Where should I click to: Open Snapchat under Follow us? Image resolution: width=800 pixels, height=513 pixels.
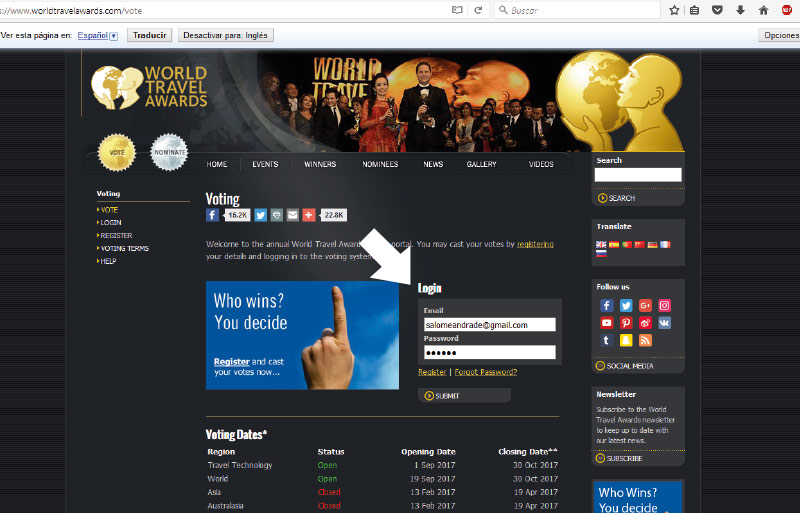tap(626, 340)
